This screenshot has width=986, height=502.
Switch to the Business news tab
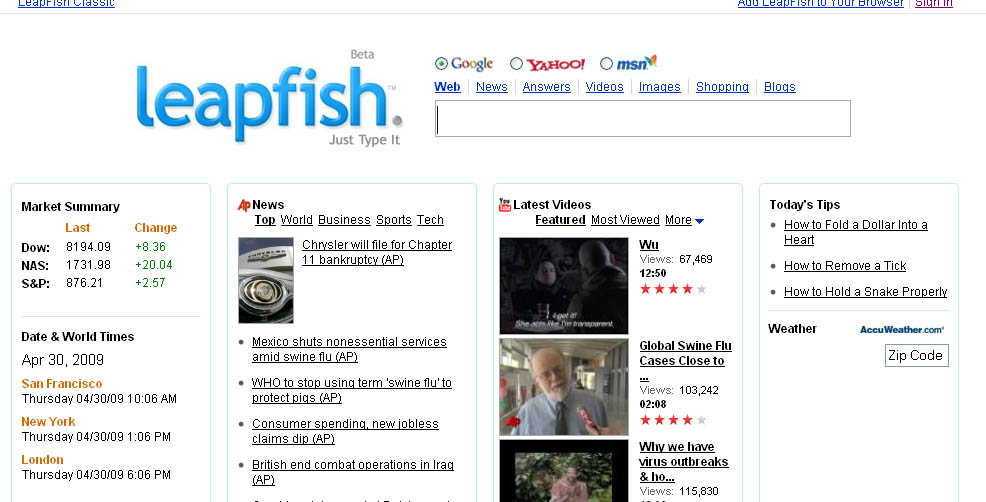coord(344,220)
